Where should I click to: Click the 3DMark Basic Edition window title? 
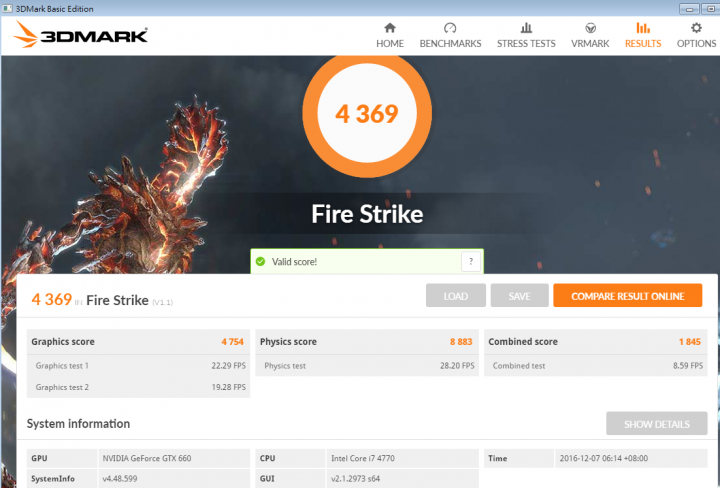(54, 9)
